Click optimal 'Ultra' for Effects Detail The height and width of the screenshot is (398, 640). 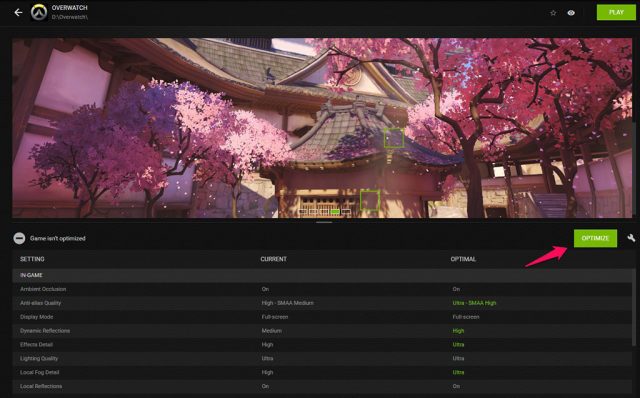458,345
